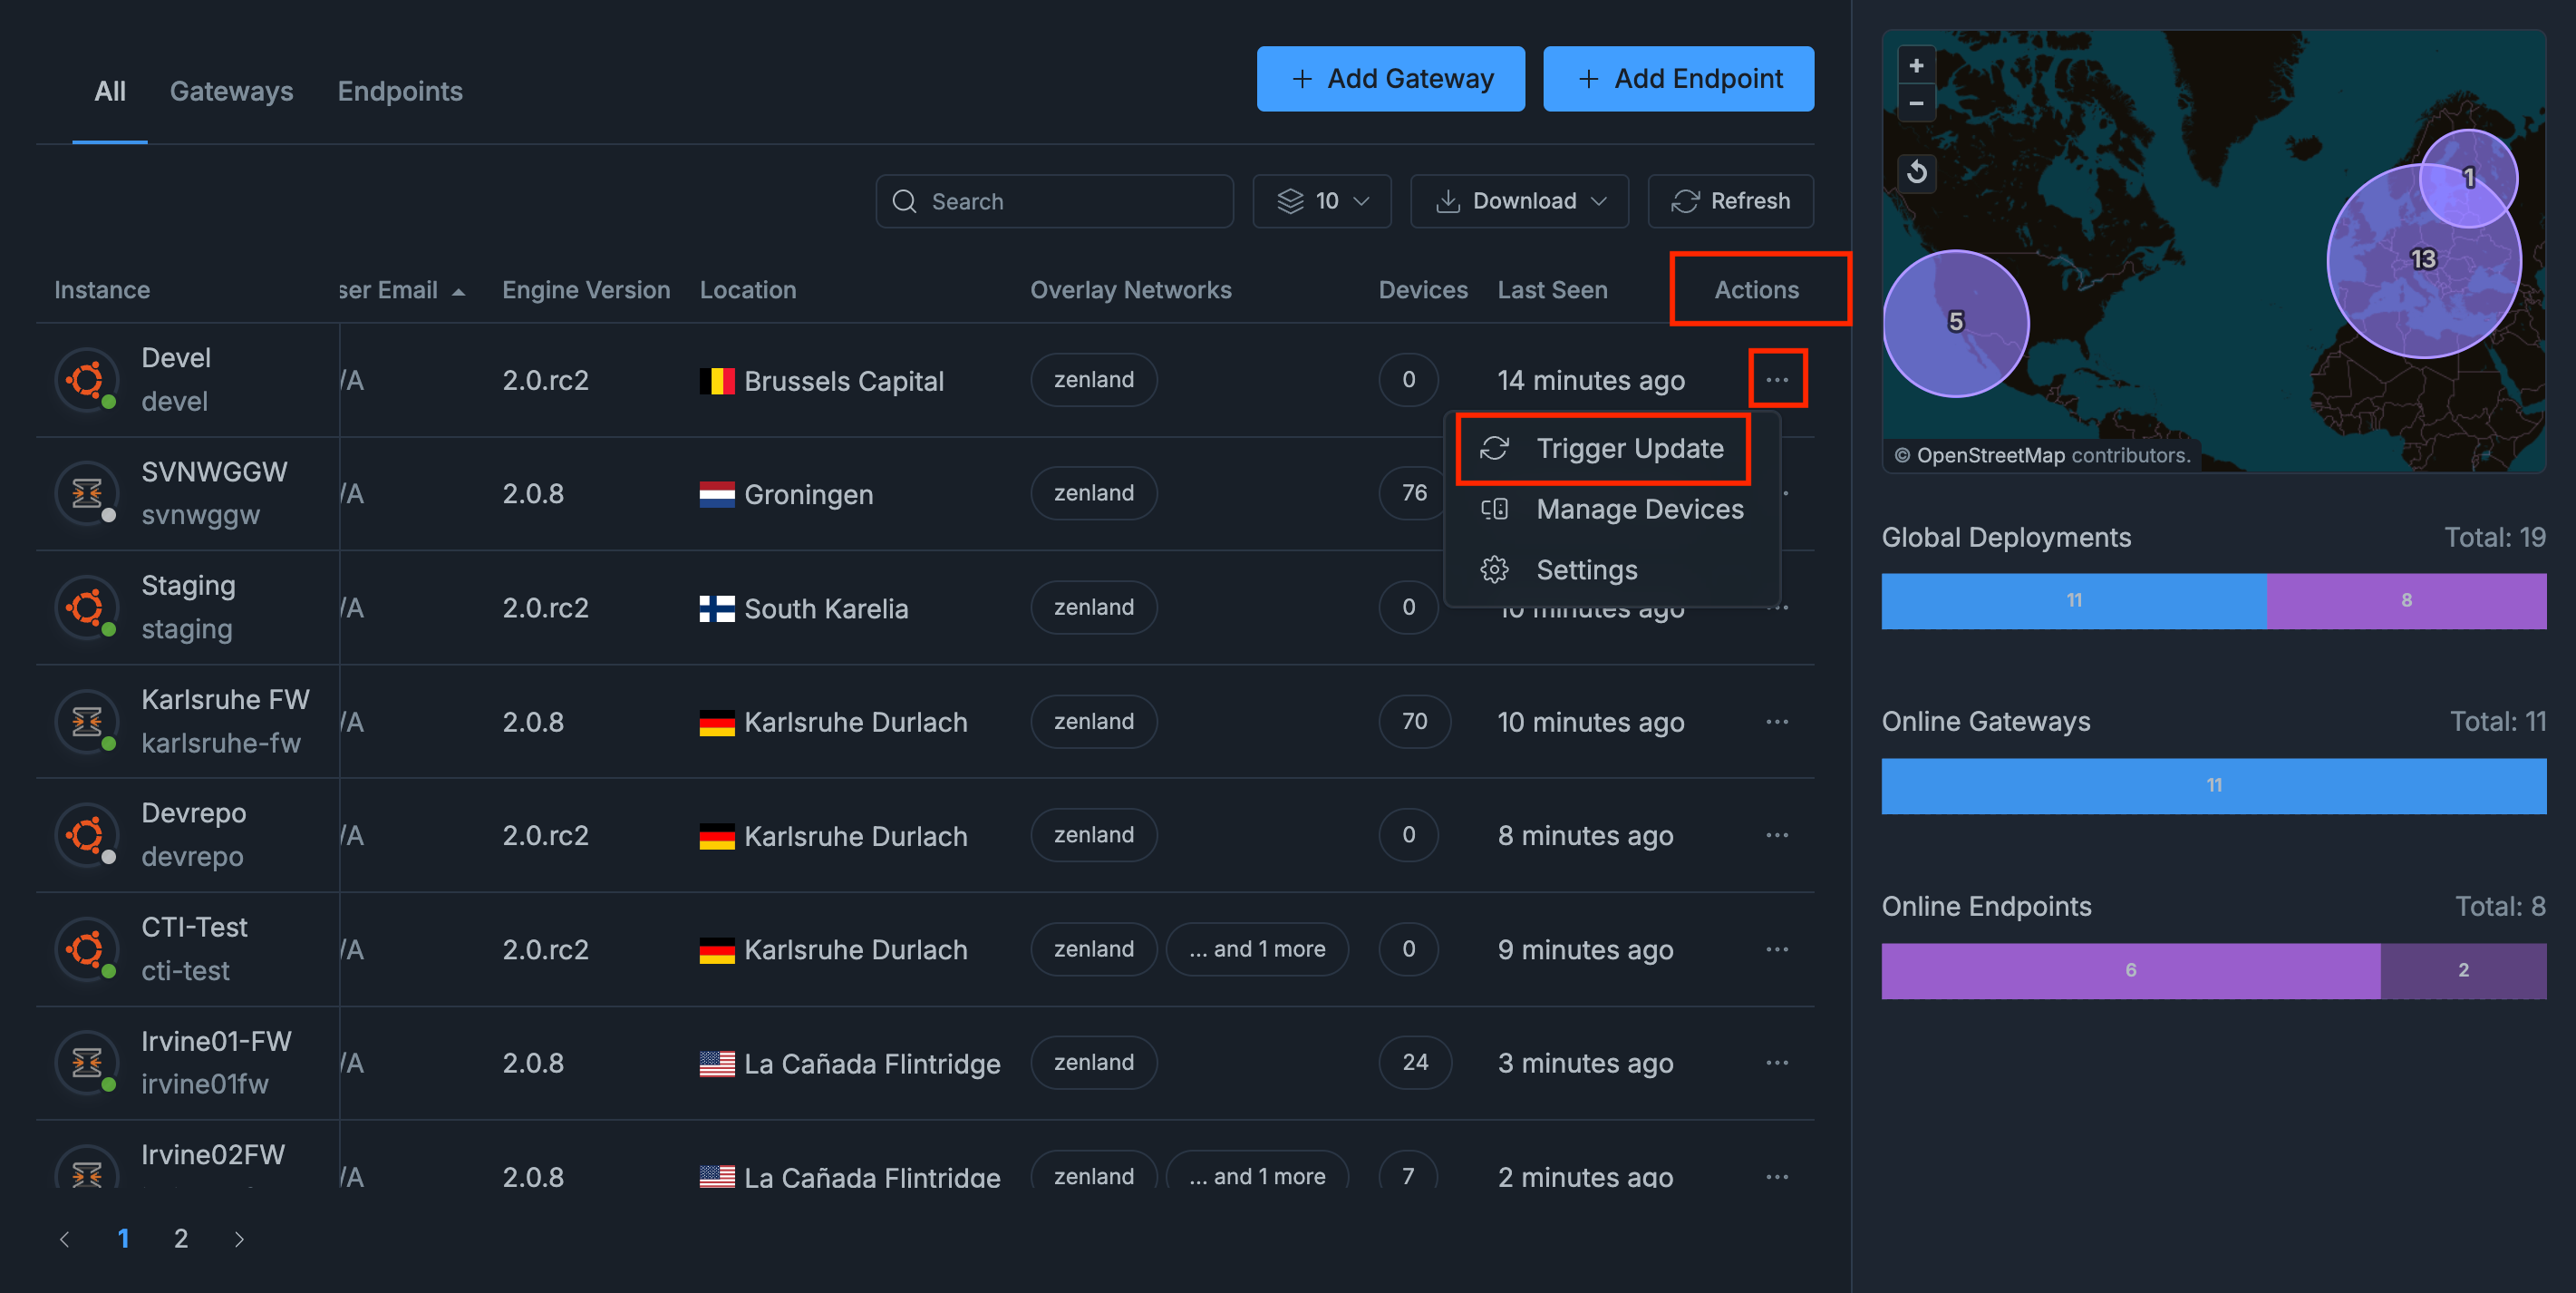Click purple segment of Global Deployments bar
This screenshot has width=2576, height=1293.
(2405, 601)
